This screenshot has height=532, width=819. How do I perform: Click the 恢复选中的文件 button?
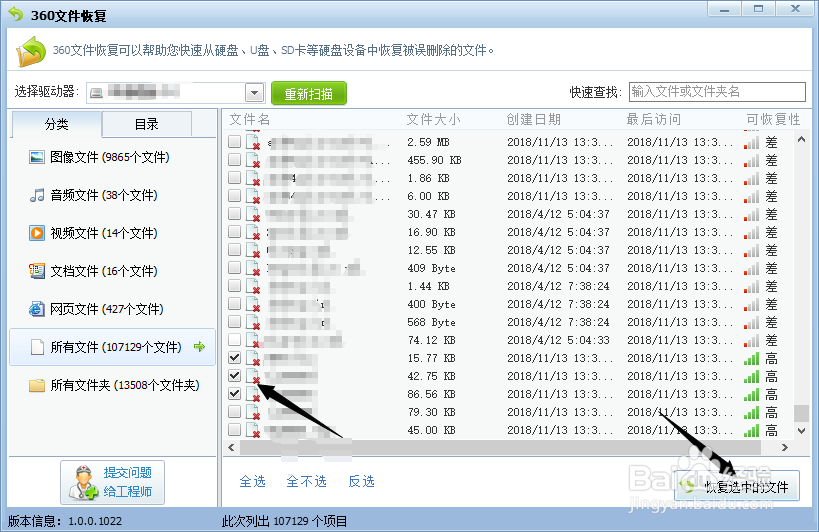pos(737,486)
